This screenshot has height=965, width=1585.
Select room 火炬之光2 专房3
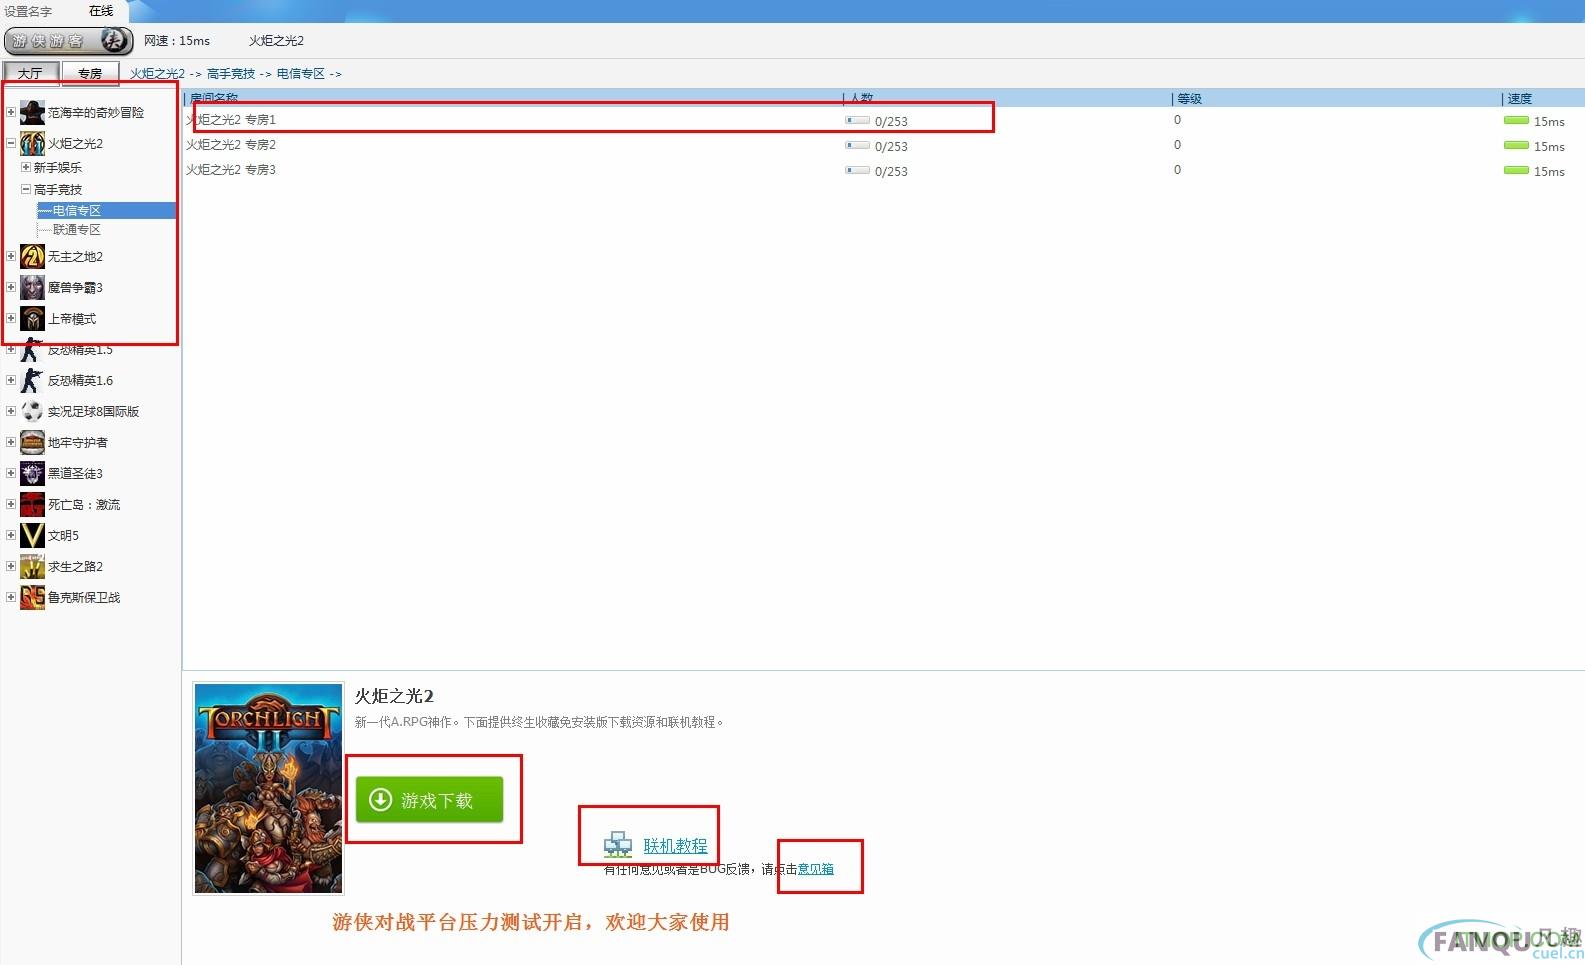[231, 170]
